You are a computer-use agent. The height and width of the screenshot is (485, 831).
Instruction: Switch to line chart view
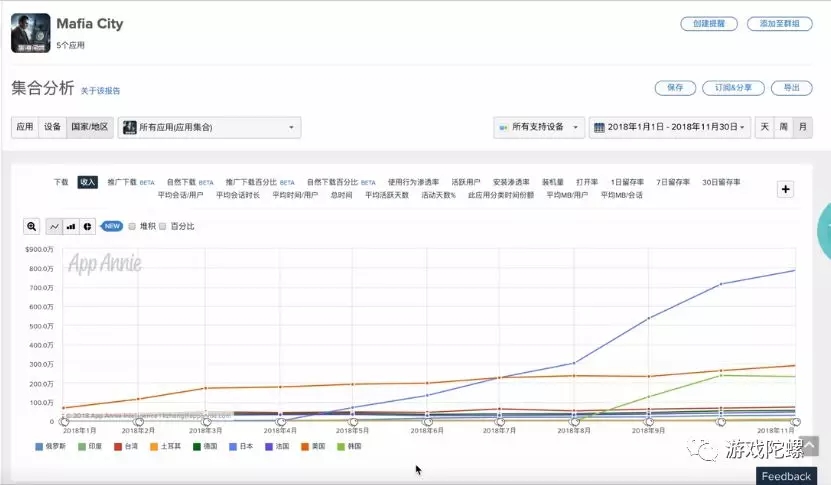[54, 226]
